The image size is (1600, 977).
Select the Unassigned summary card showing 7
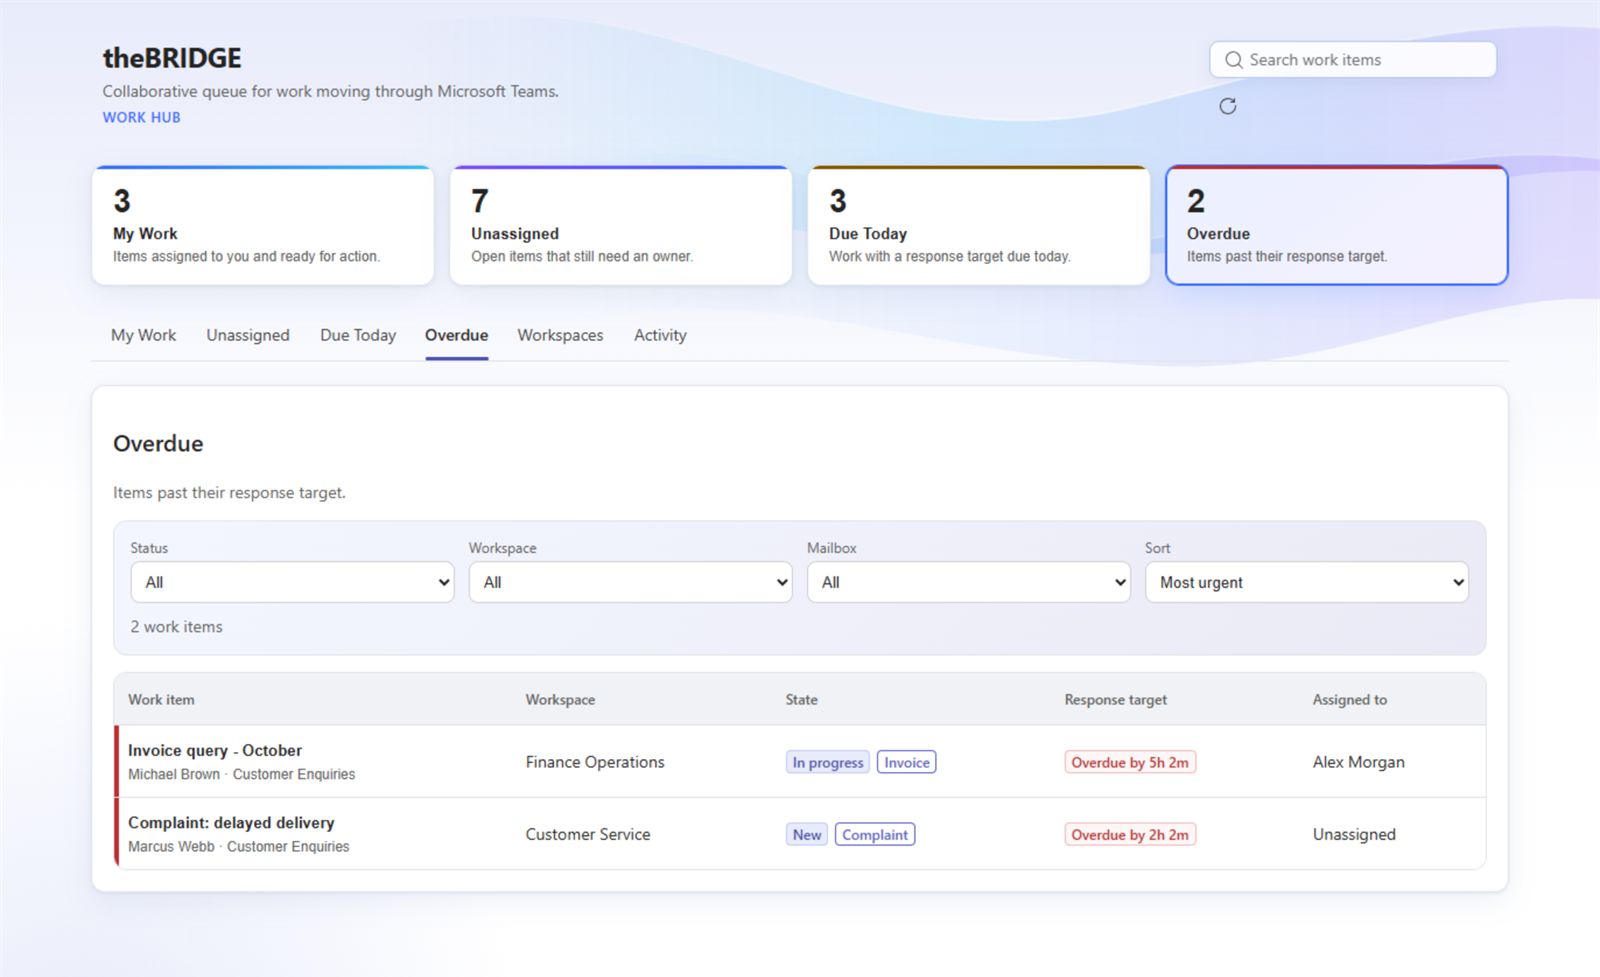click(x=621, y=226)
